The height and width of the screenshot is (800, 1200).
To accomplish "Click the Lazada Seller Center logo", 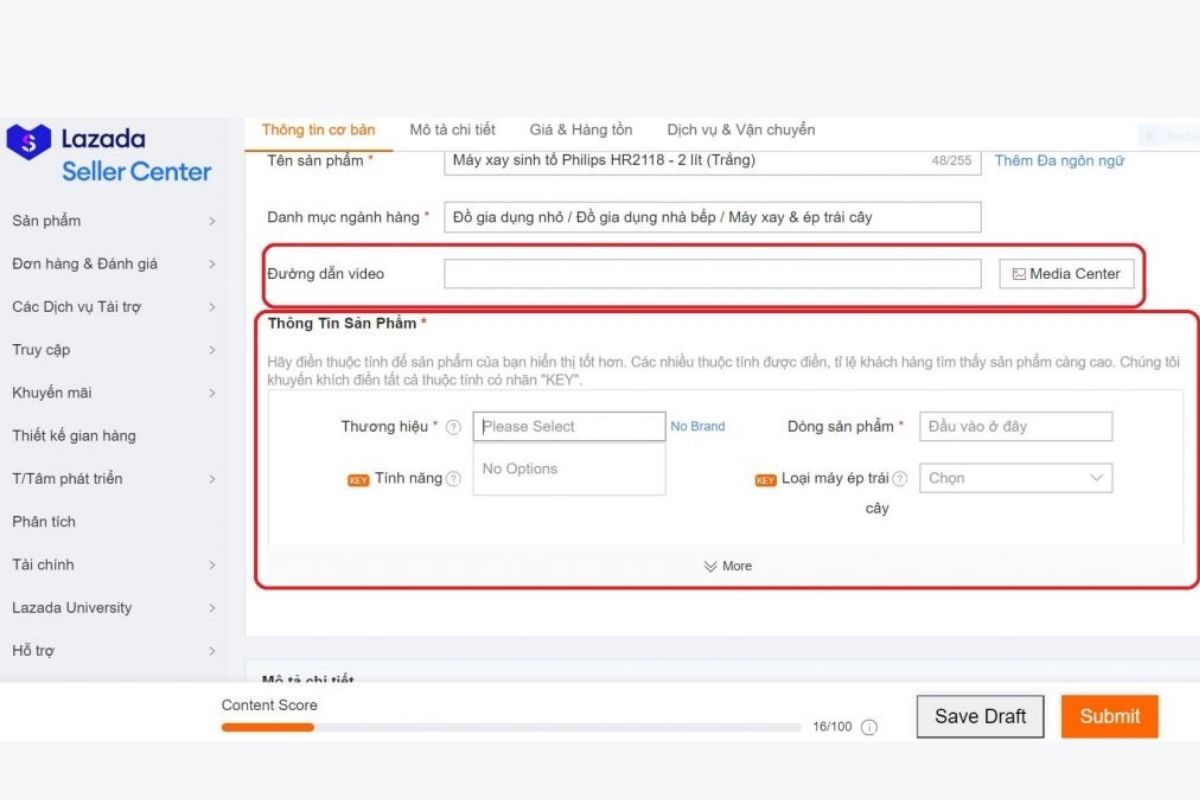I will tap(109, 155).
